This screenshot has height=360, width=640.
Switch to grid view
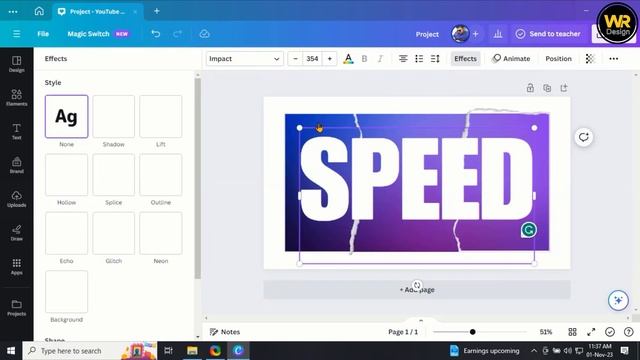tap(572, 332)
